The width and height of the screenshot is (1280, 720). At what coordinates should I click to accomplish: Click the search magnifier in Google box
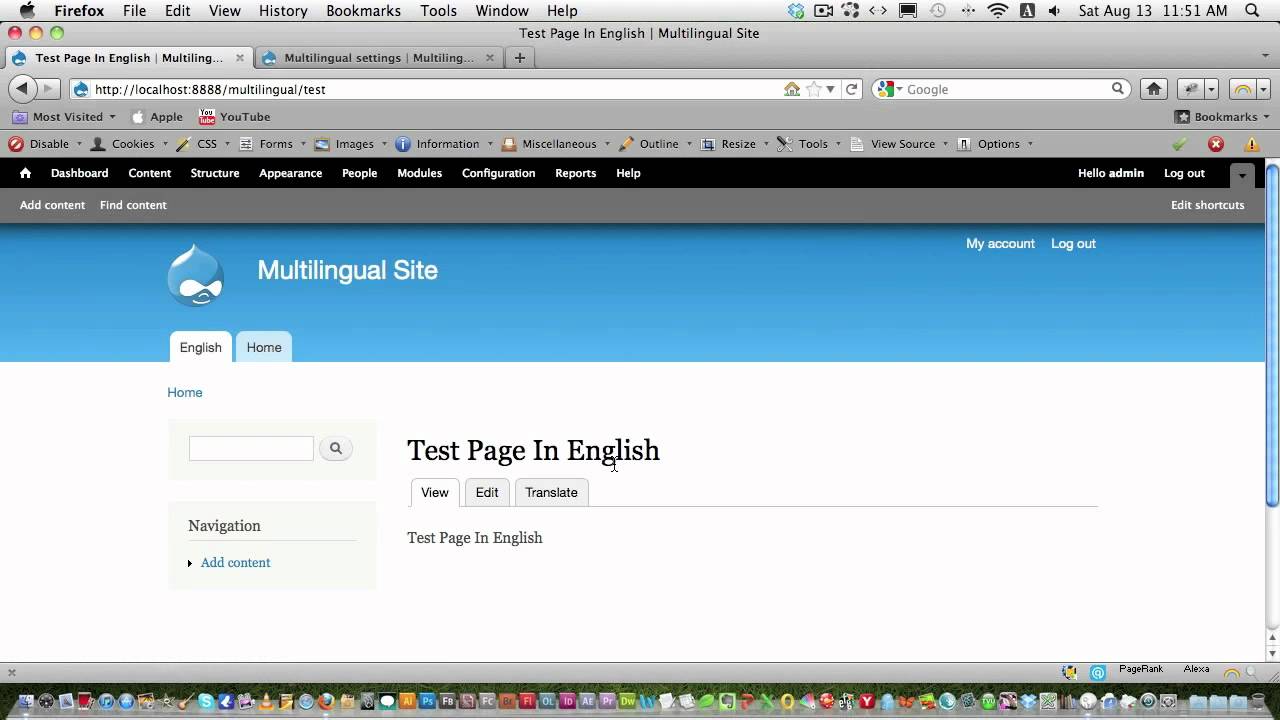coord(1118,89)
